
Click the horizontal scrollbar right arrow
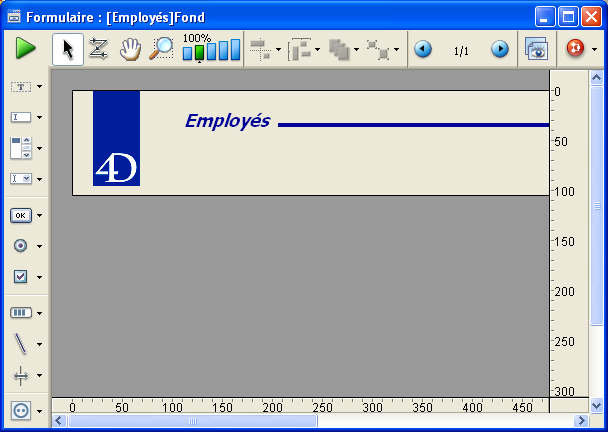point(580,421)
